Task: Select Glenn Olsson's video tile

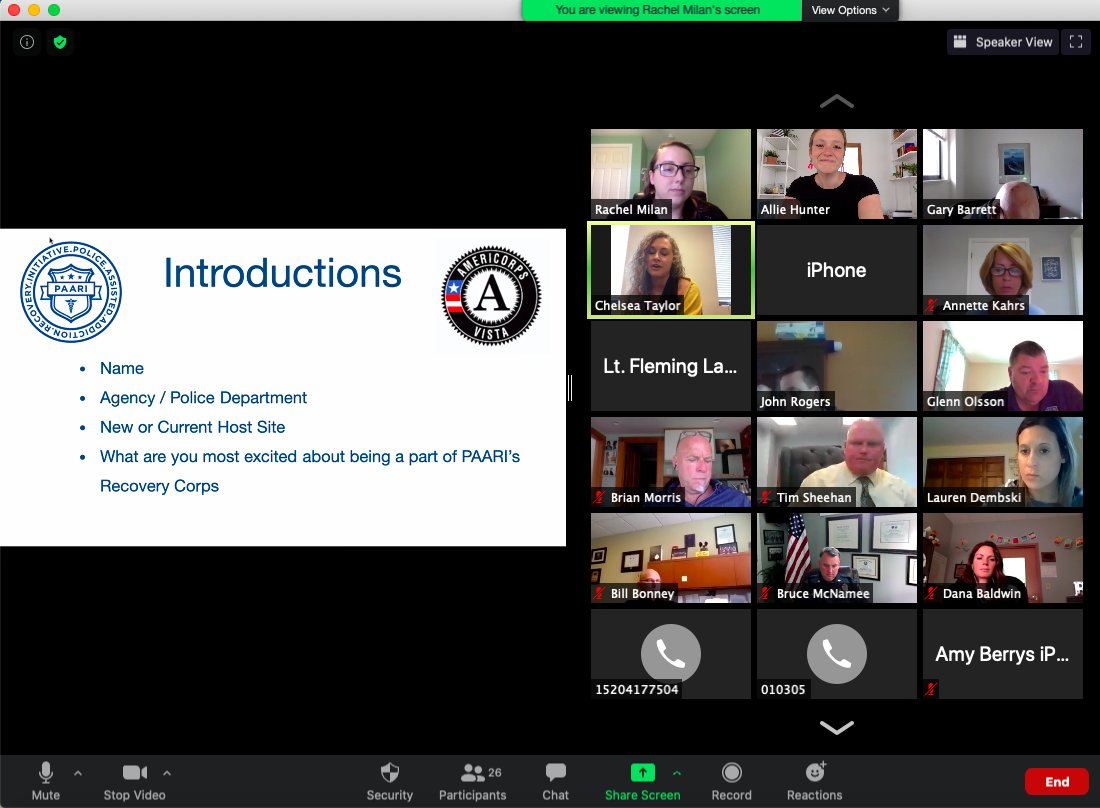Action: (x=1002, y=366)
